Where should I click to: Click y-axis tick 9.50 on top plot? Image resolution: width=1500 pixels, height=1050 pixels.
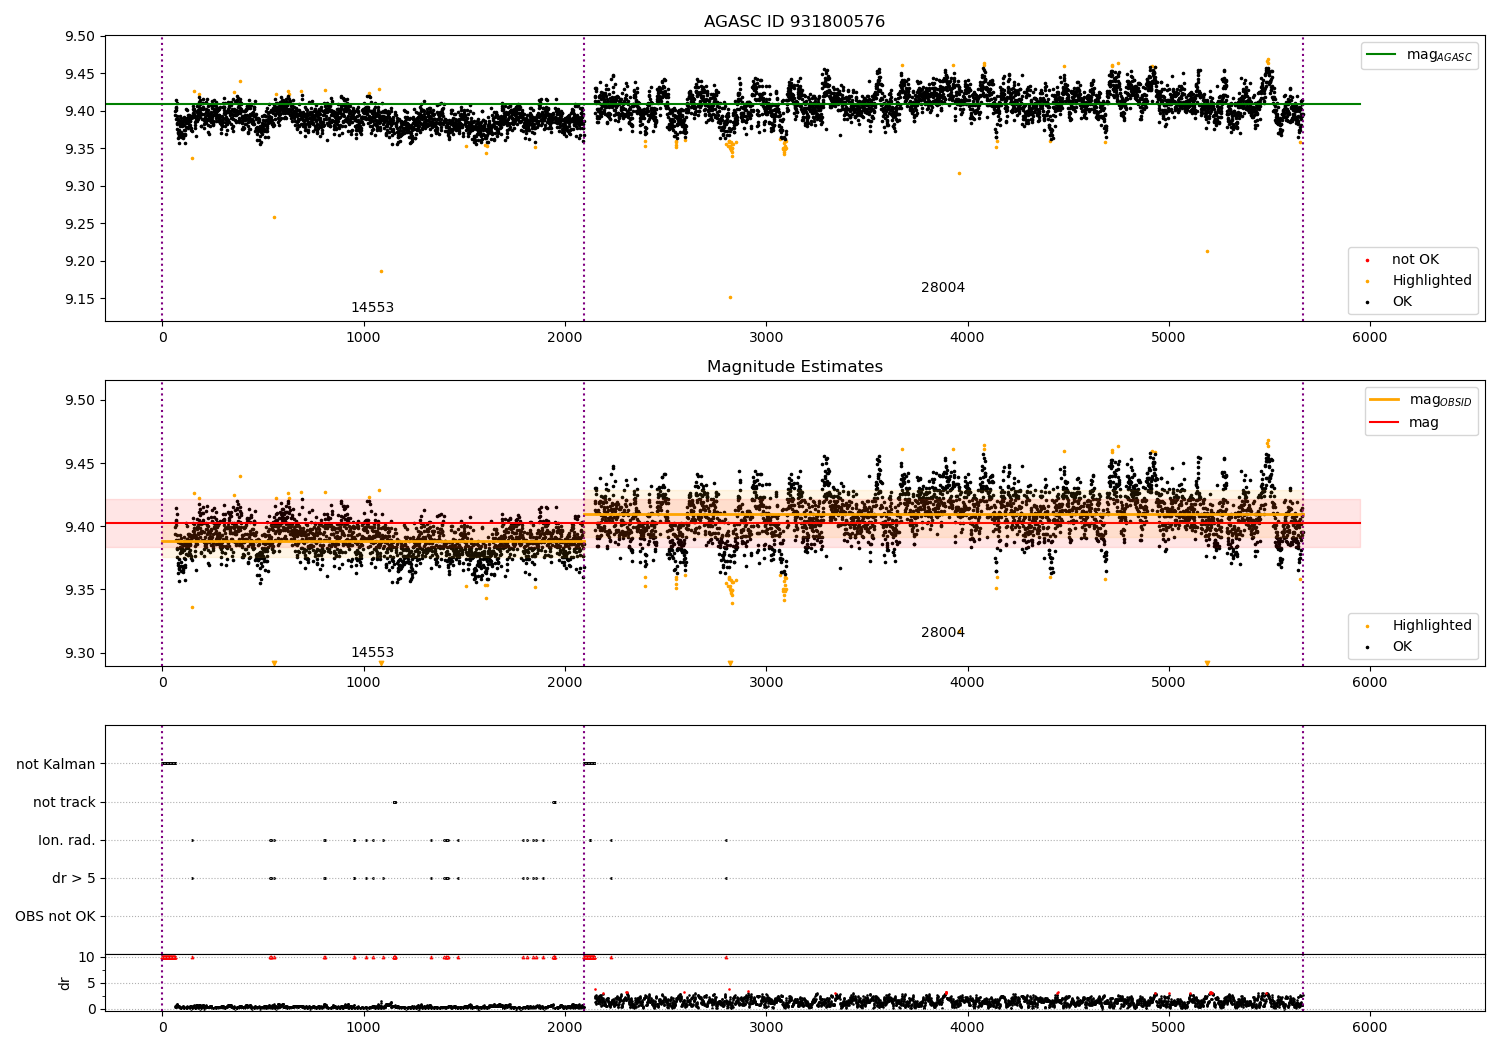(x=79, y=37)
